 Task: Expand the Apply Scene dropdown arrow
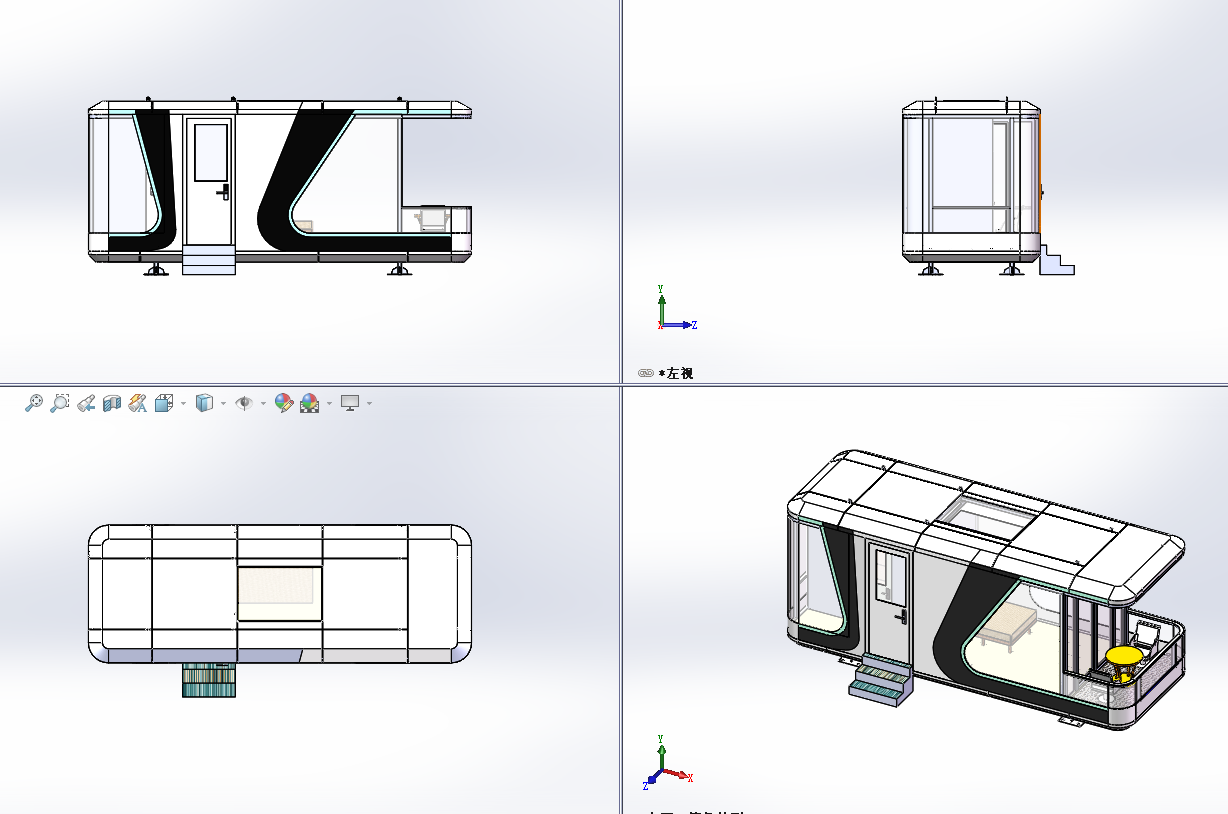pos(329,404)
